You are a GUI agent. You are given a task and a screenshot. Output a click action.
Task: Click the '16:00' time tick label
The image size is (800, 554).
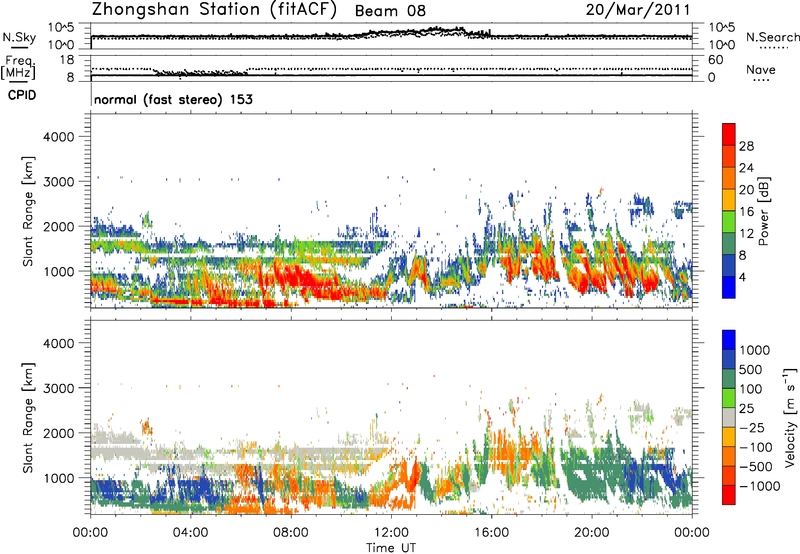492,533
